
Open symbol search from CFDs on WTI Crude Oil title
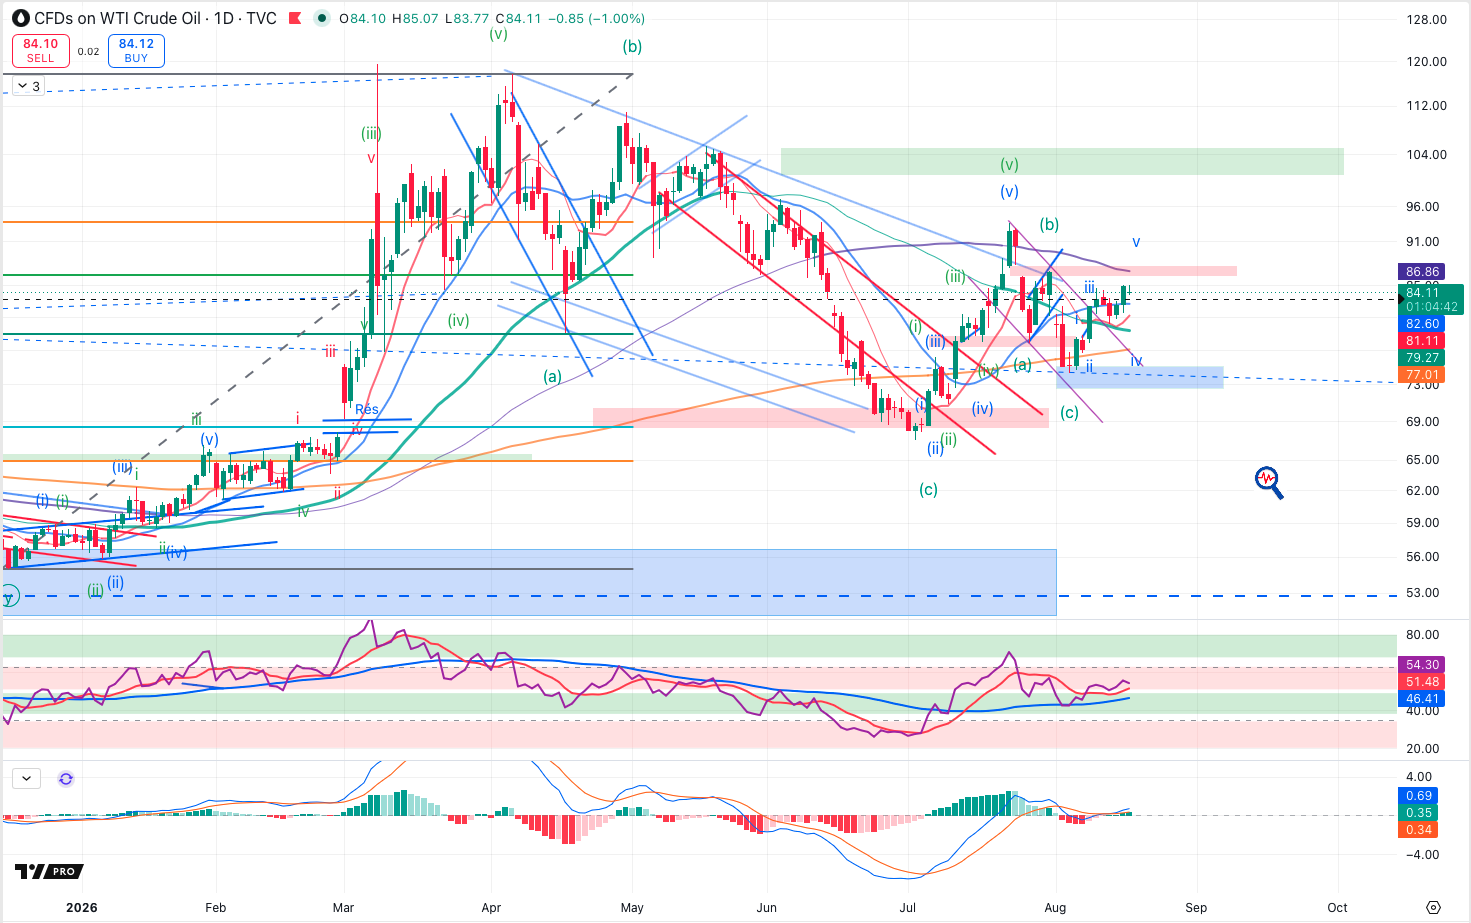point(118,18)
